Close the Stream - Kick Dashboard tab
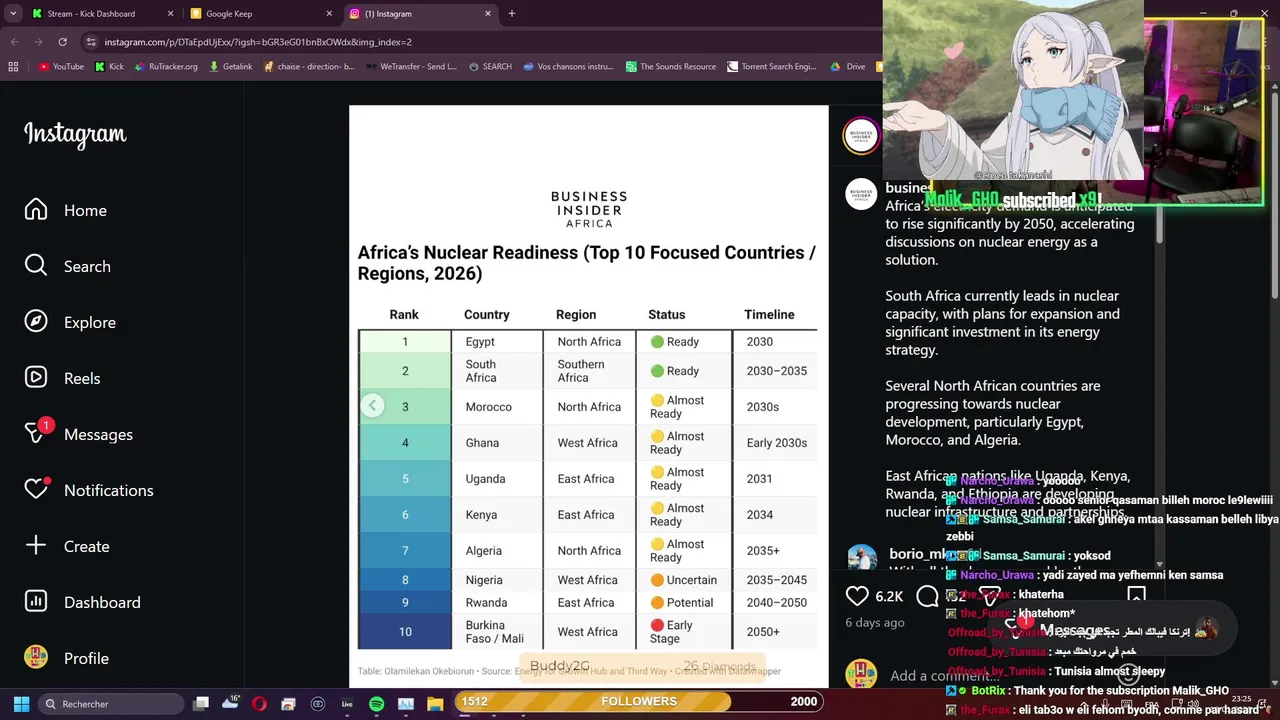 (x=170, y=14)
